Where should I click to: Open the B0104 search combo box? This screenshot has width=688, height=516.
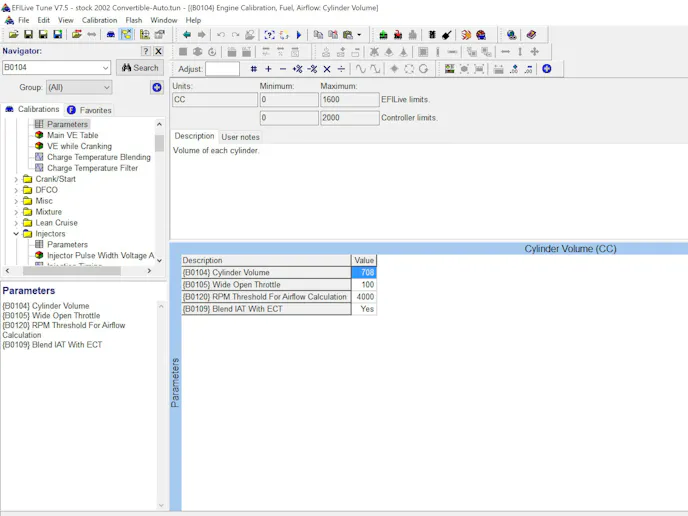tap(105, 68)
